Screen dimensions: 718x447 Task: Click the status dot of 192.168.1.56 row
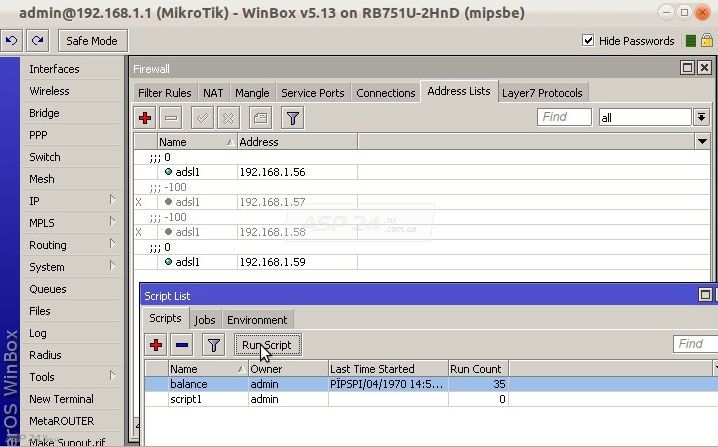tap(169, 172)
